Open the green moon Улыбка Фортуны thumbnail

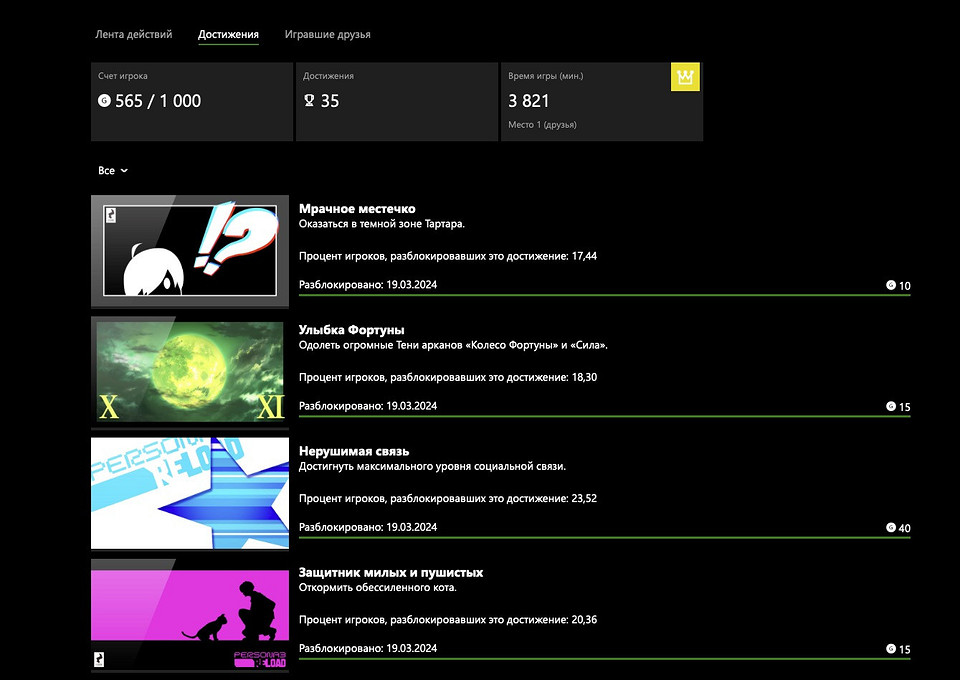pyautogui.click(x=190, y=370)
